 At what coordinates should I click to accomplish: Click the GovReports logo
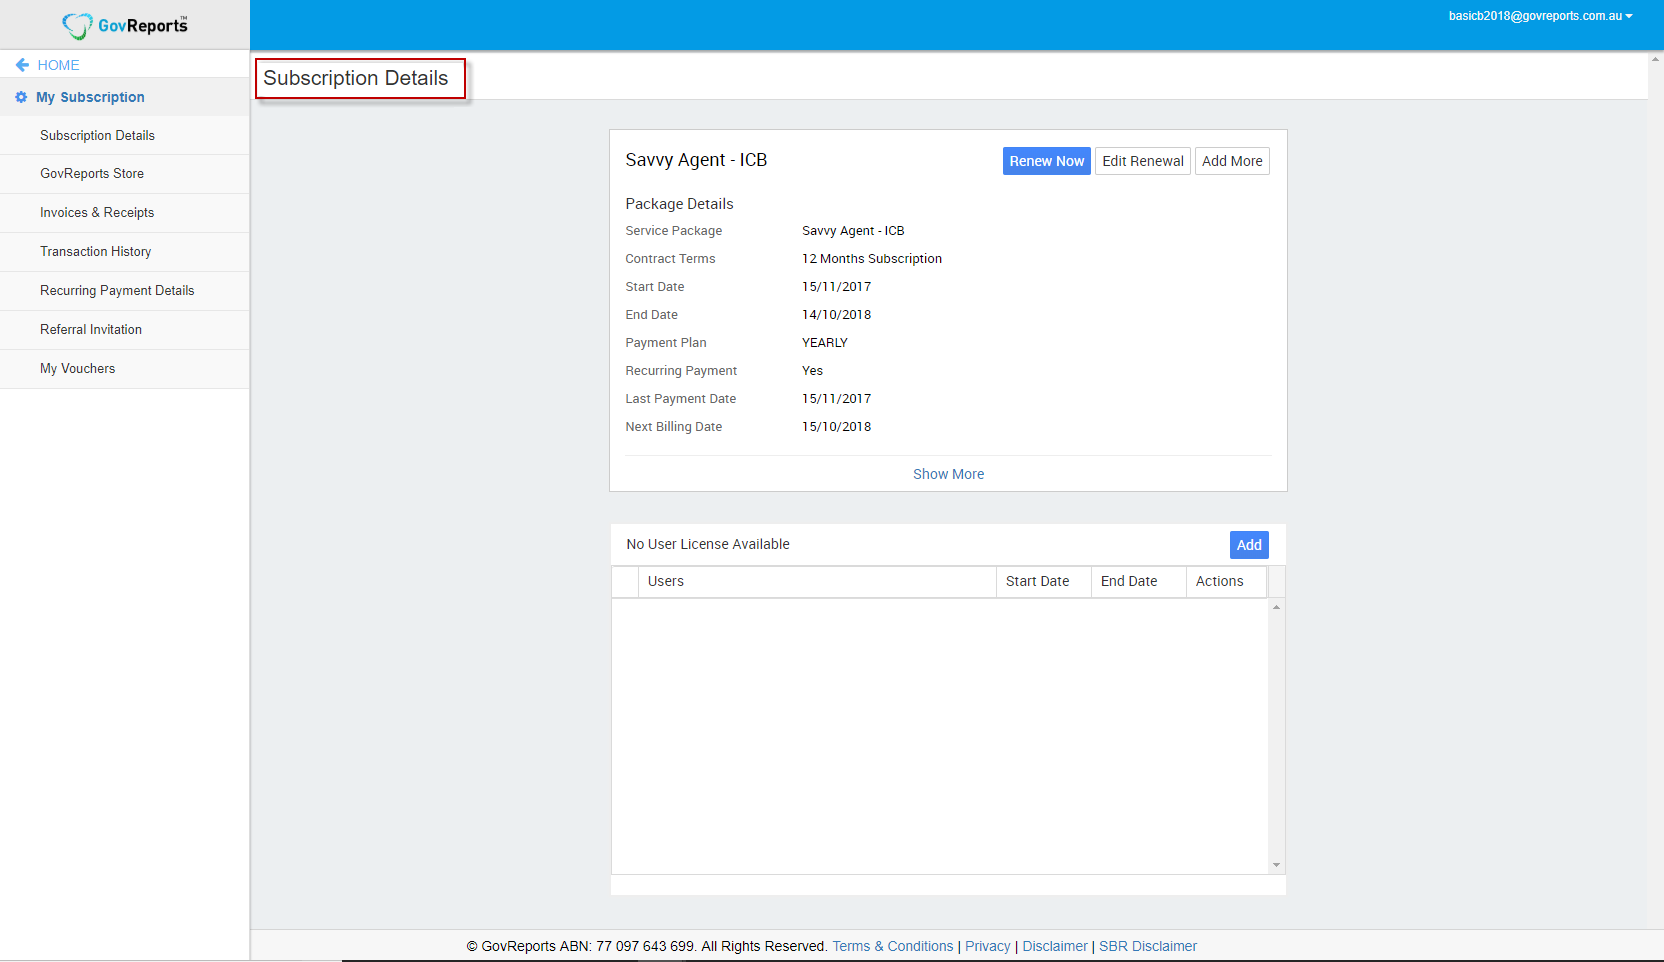coord(125,25)
